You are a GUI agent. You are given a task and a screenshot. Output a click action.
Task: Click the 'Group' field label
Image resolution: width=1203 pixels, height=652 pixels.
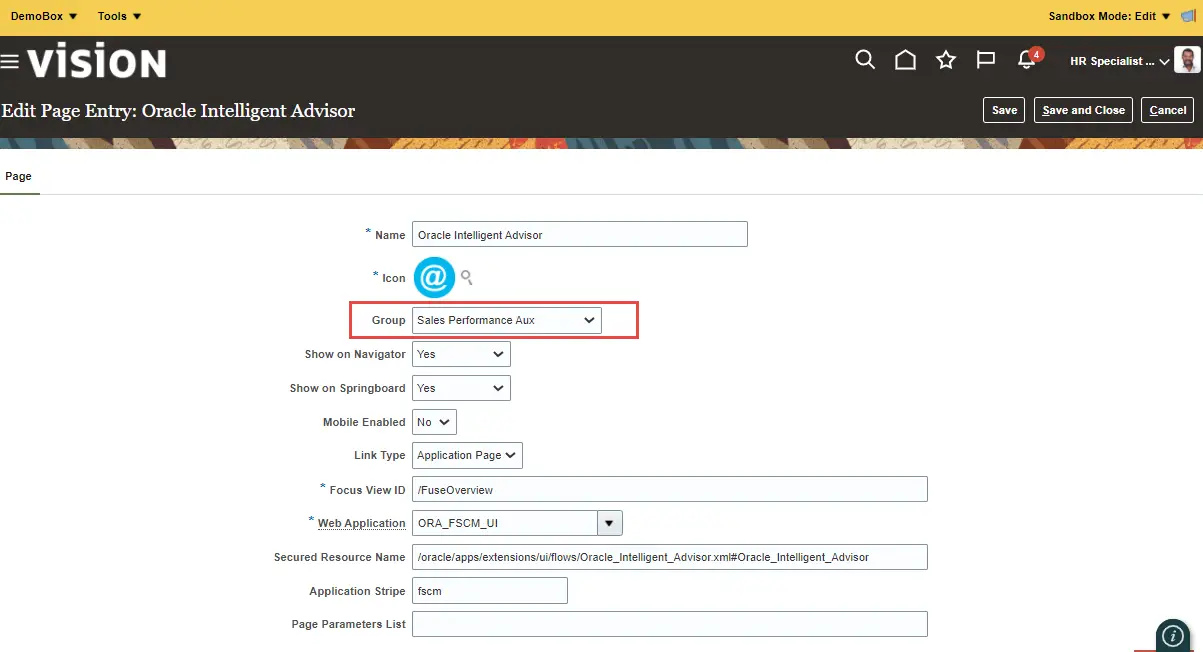tap(389, 320)
